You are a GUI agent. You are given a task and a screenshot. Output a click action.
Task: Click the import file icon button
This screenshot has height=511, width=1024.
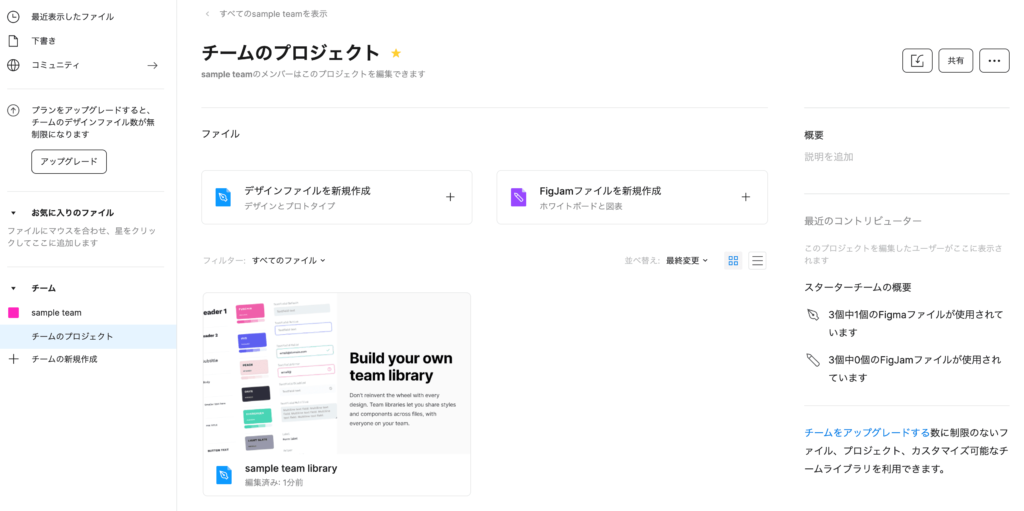click(916, 61)
